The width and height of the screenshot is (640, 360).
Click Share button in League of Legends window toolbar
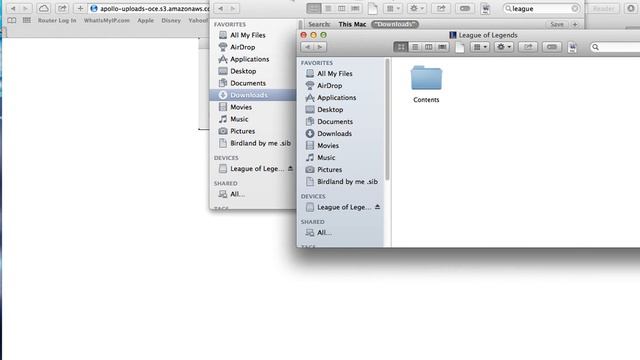click(x=528, y=47)
